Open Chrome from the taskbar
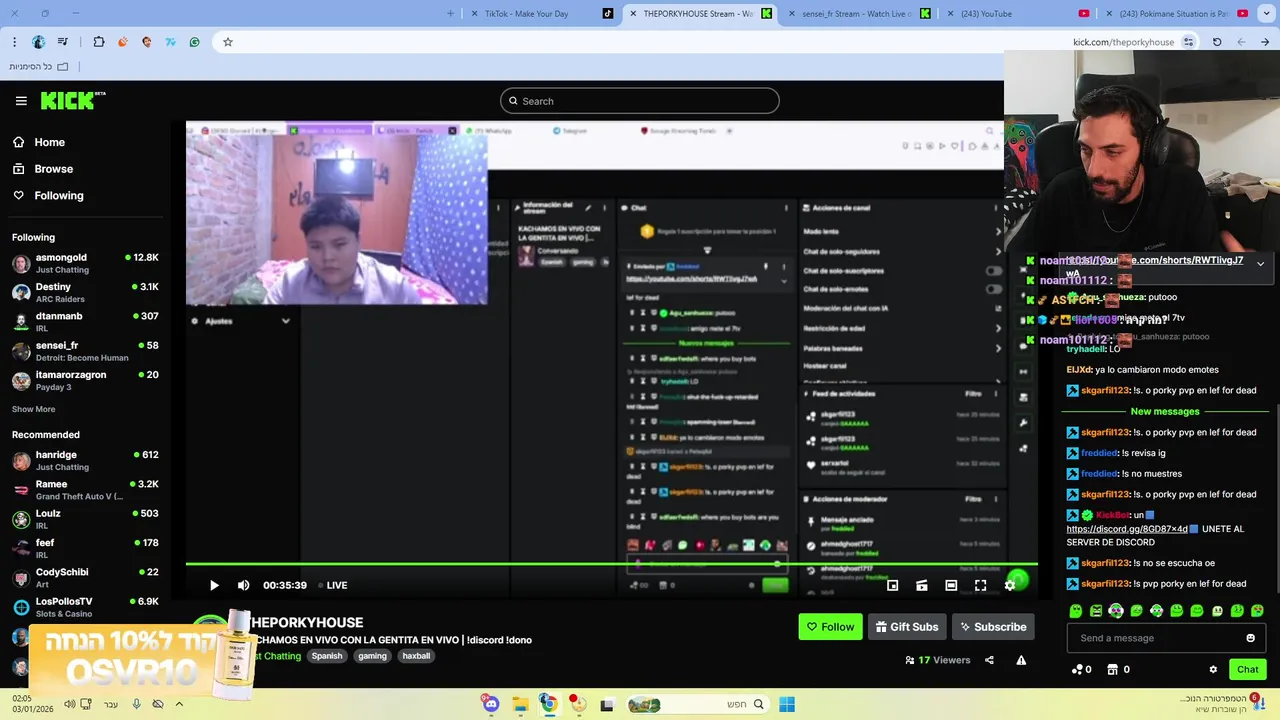 pos(549,704)
